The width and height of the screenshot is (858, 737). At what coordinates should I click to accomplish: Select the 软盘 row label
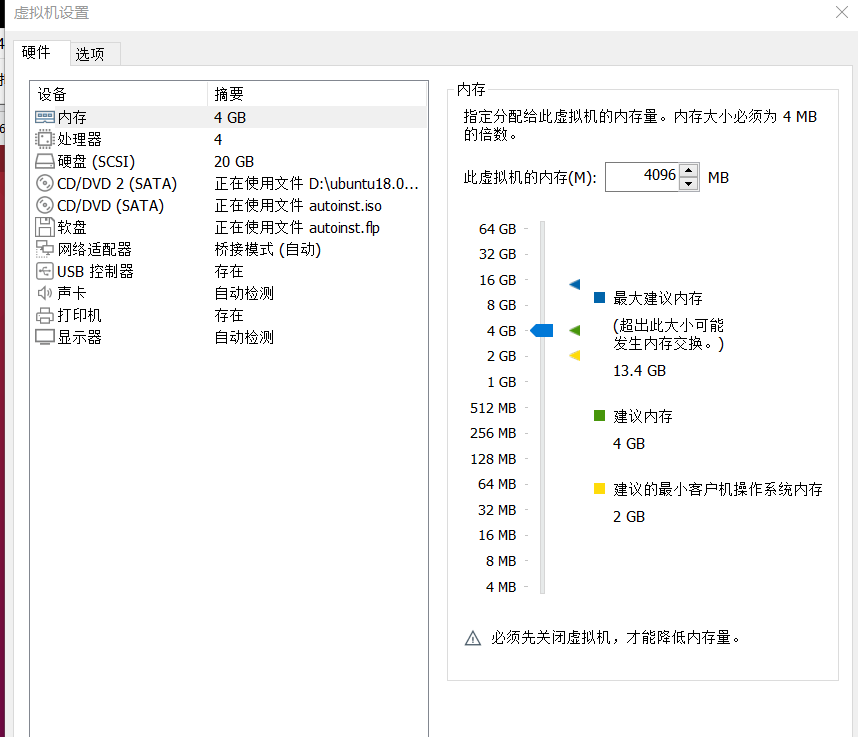click(x=72, y=228)
